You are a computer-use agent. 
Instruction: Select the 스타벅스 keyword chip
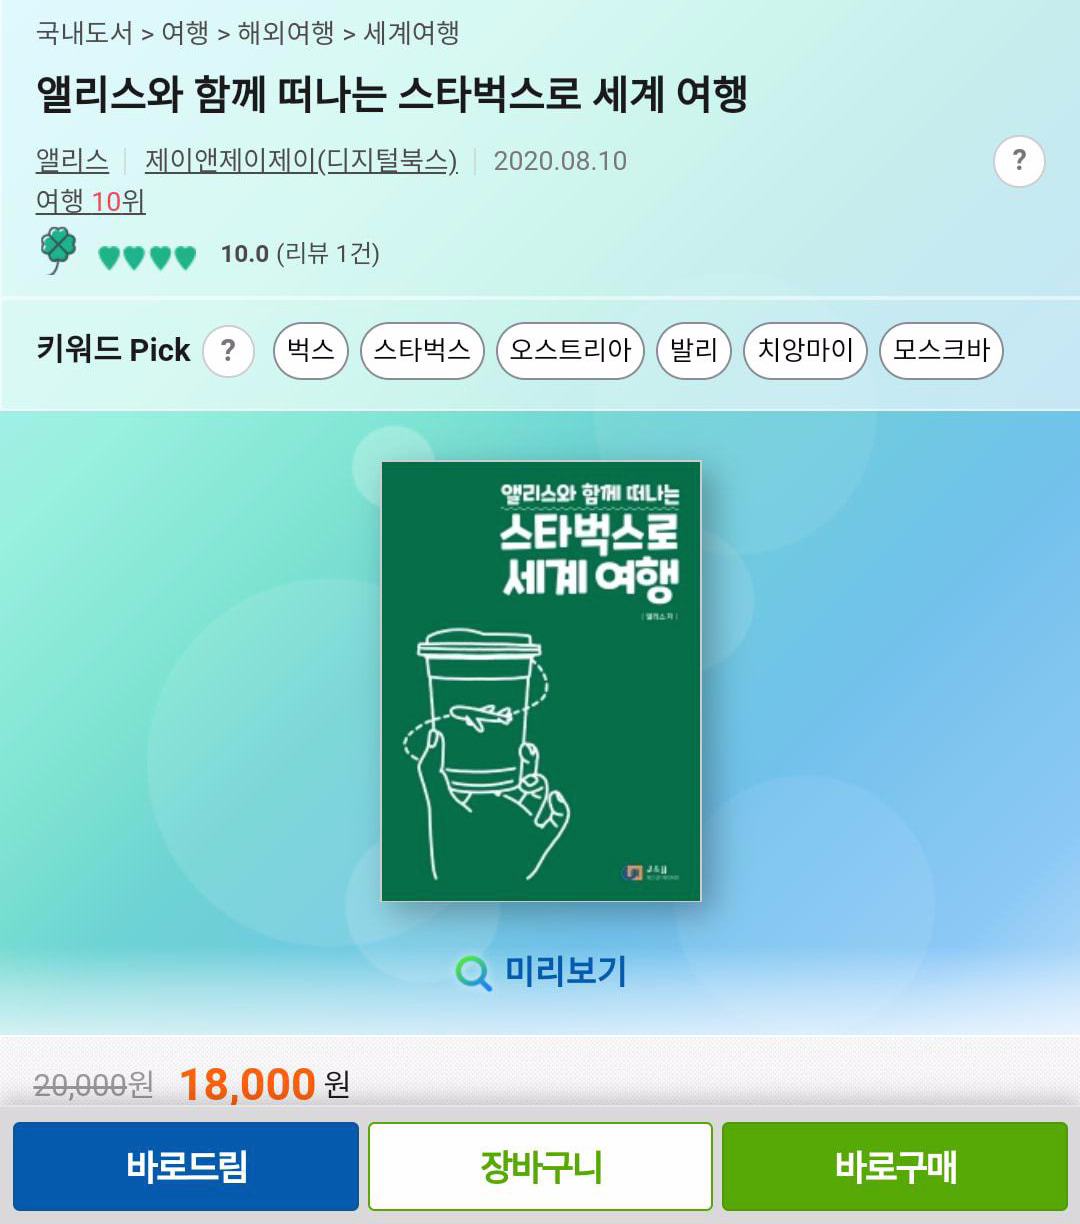click(422, 351)
